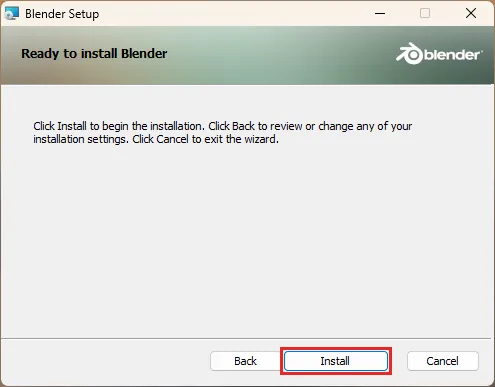Click the 'Blender Setup' window title text
495x387 pixels.
coord(62,14)
